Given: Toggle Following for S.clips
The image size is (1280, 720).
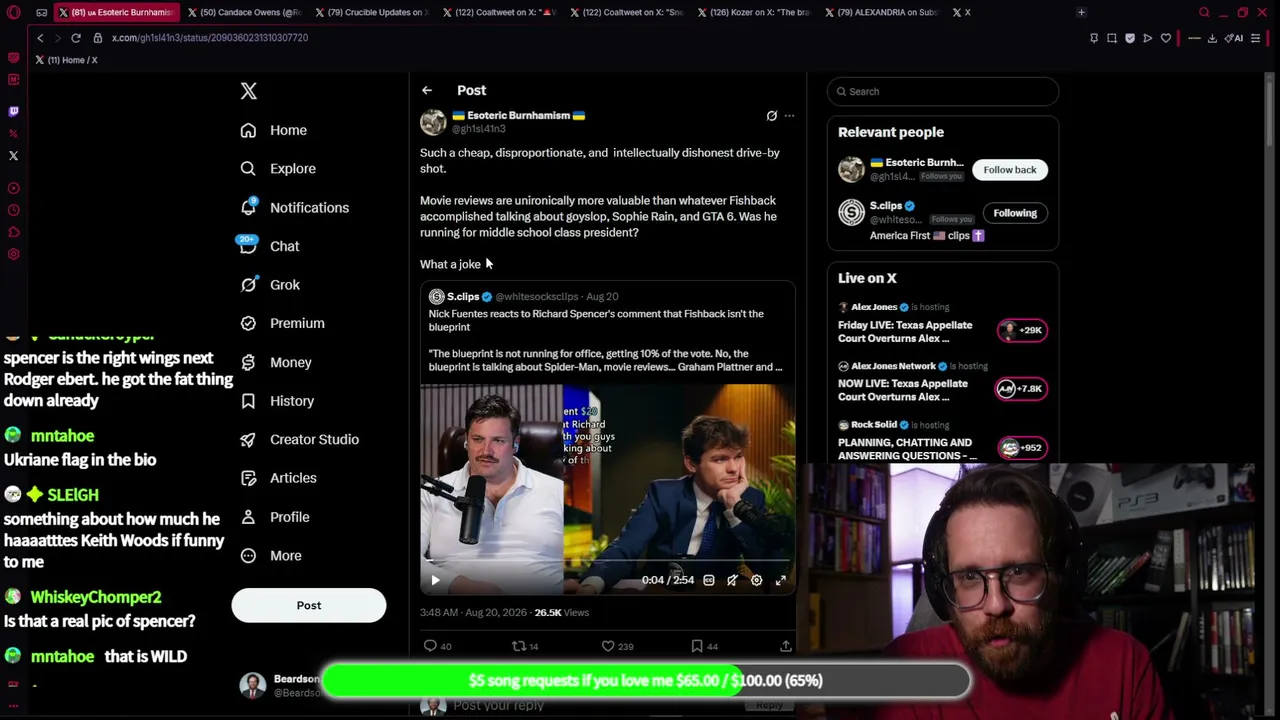Looking at the screenshot, I should click(1015, 213).
